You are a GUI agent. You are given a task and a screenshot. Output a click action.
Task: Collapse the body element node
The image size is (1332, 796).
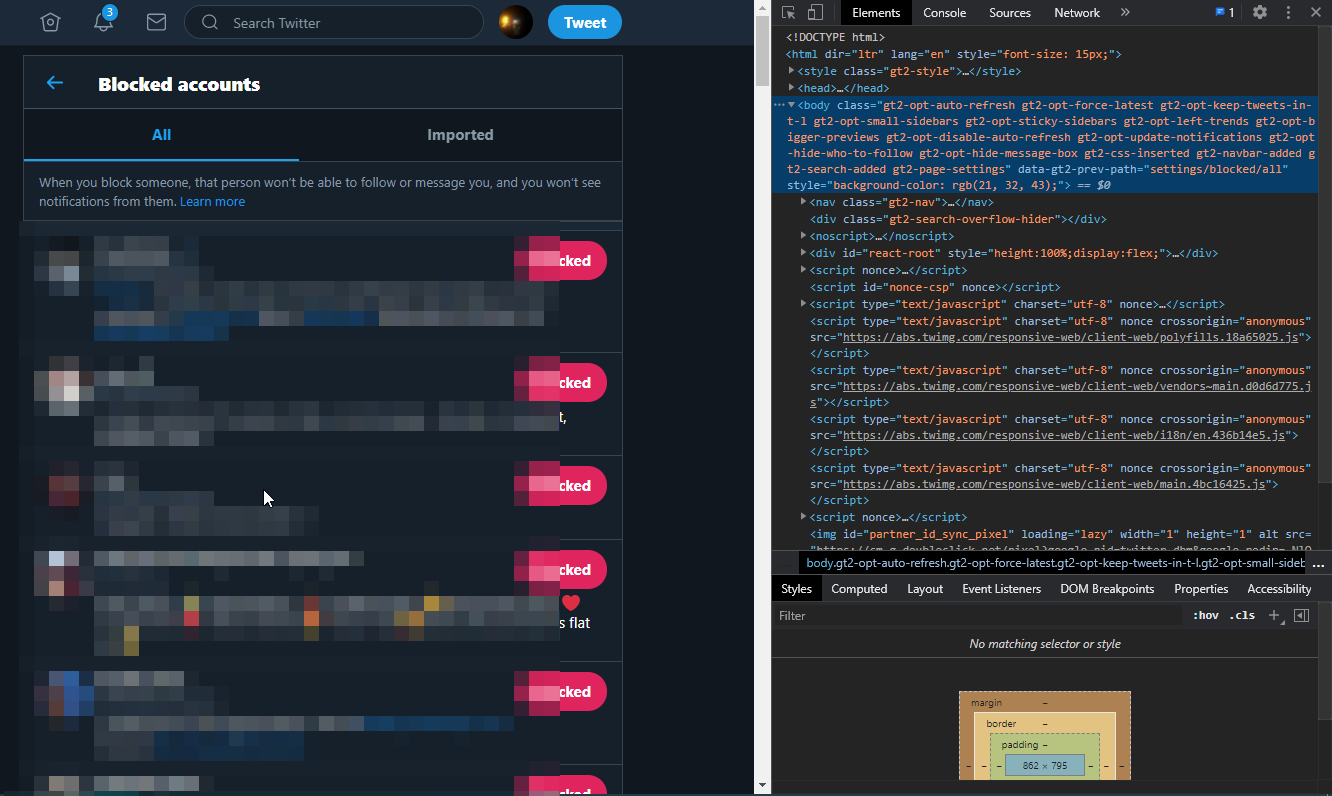[x=791, y=105]
